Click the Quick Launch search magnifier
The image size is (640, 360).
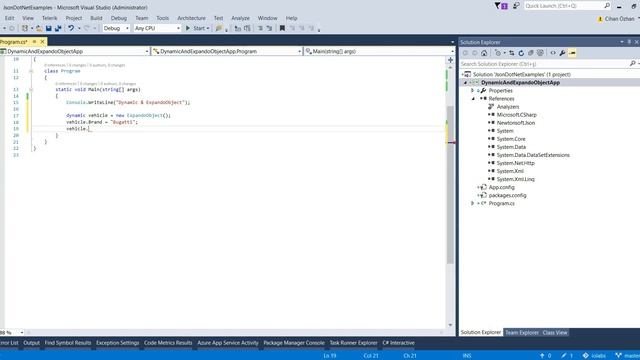607,6
